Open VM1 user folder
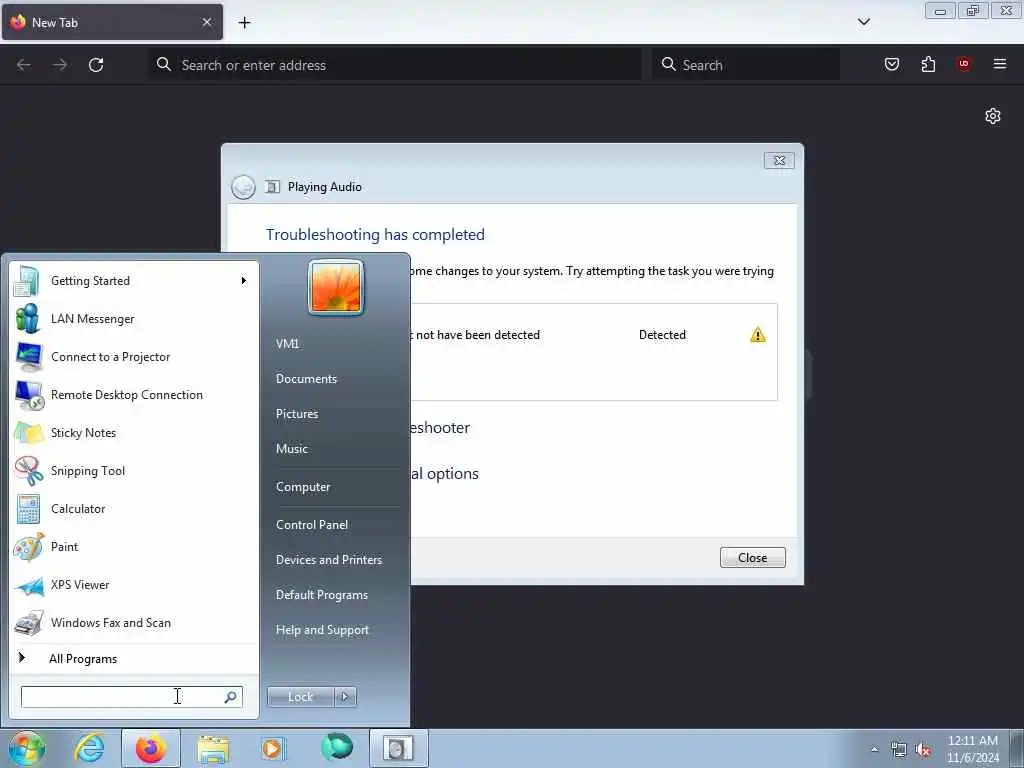 [x=287, y=344]
